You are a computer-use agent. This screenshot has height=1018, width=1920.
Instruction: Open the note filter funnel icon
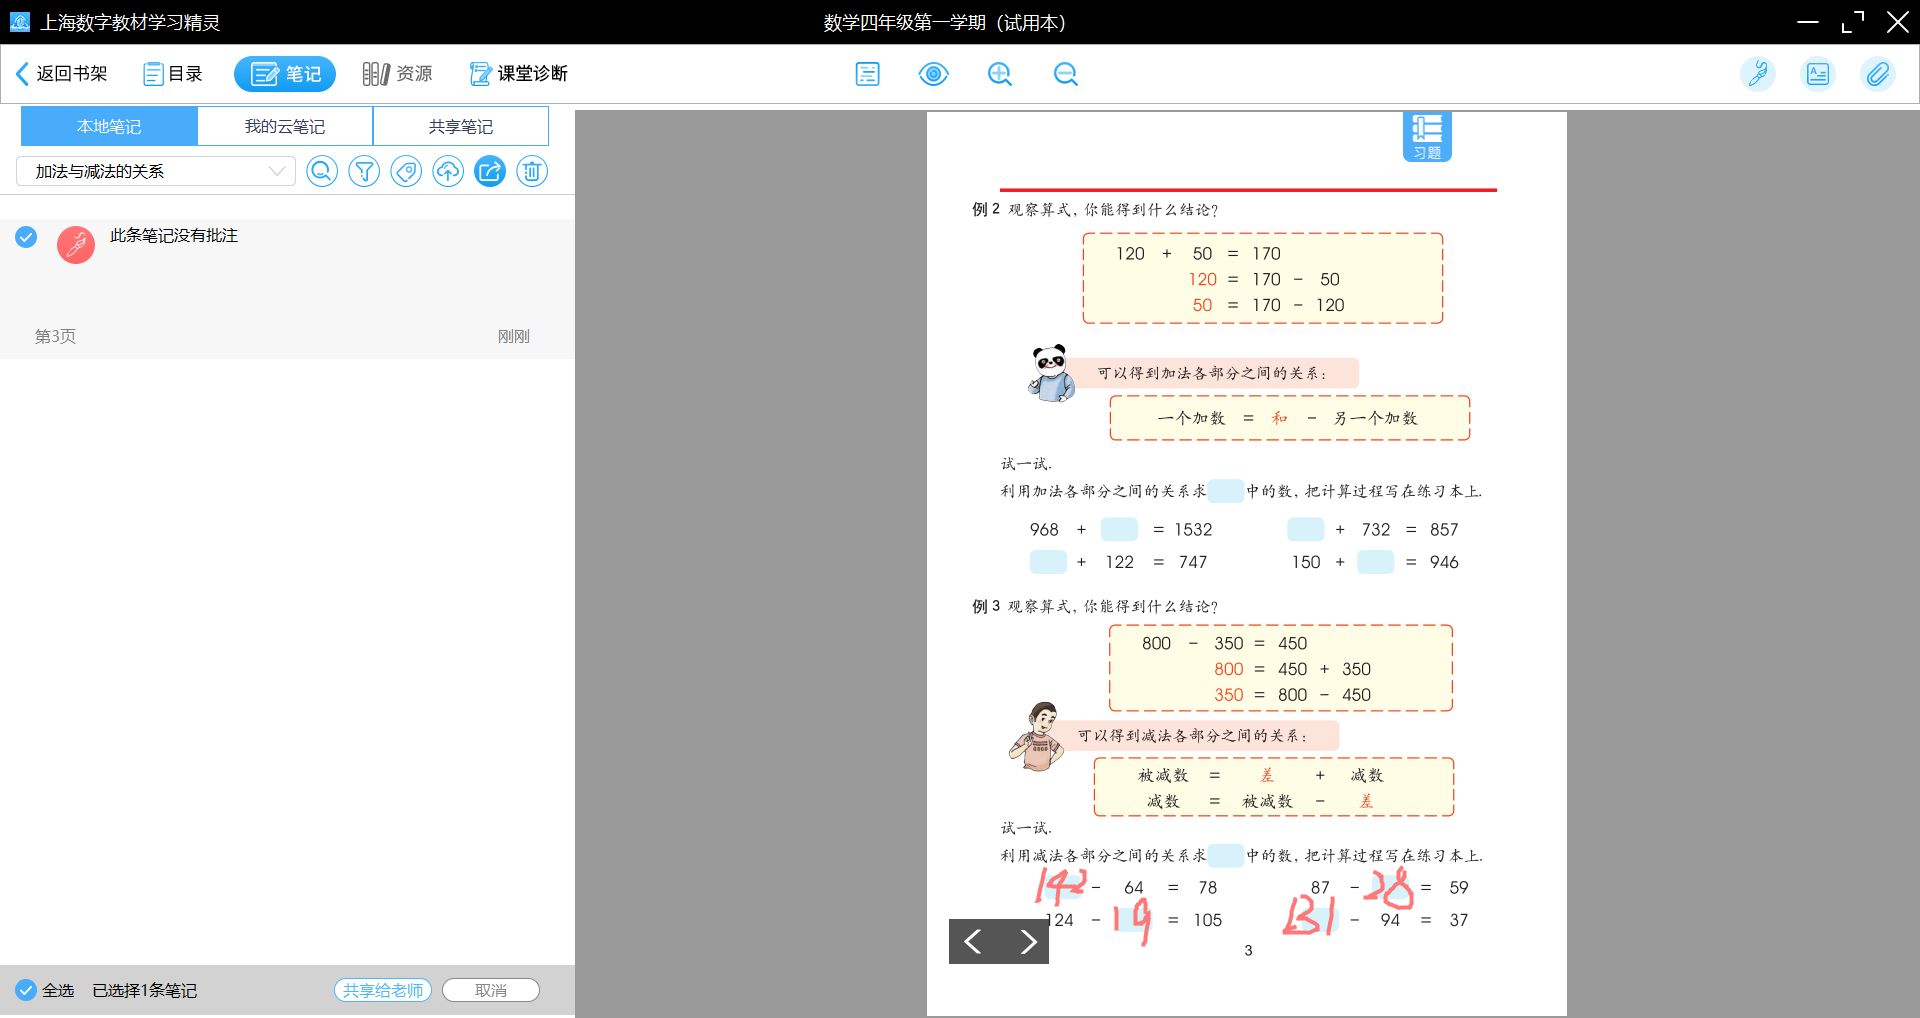point(364,172)
